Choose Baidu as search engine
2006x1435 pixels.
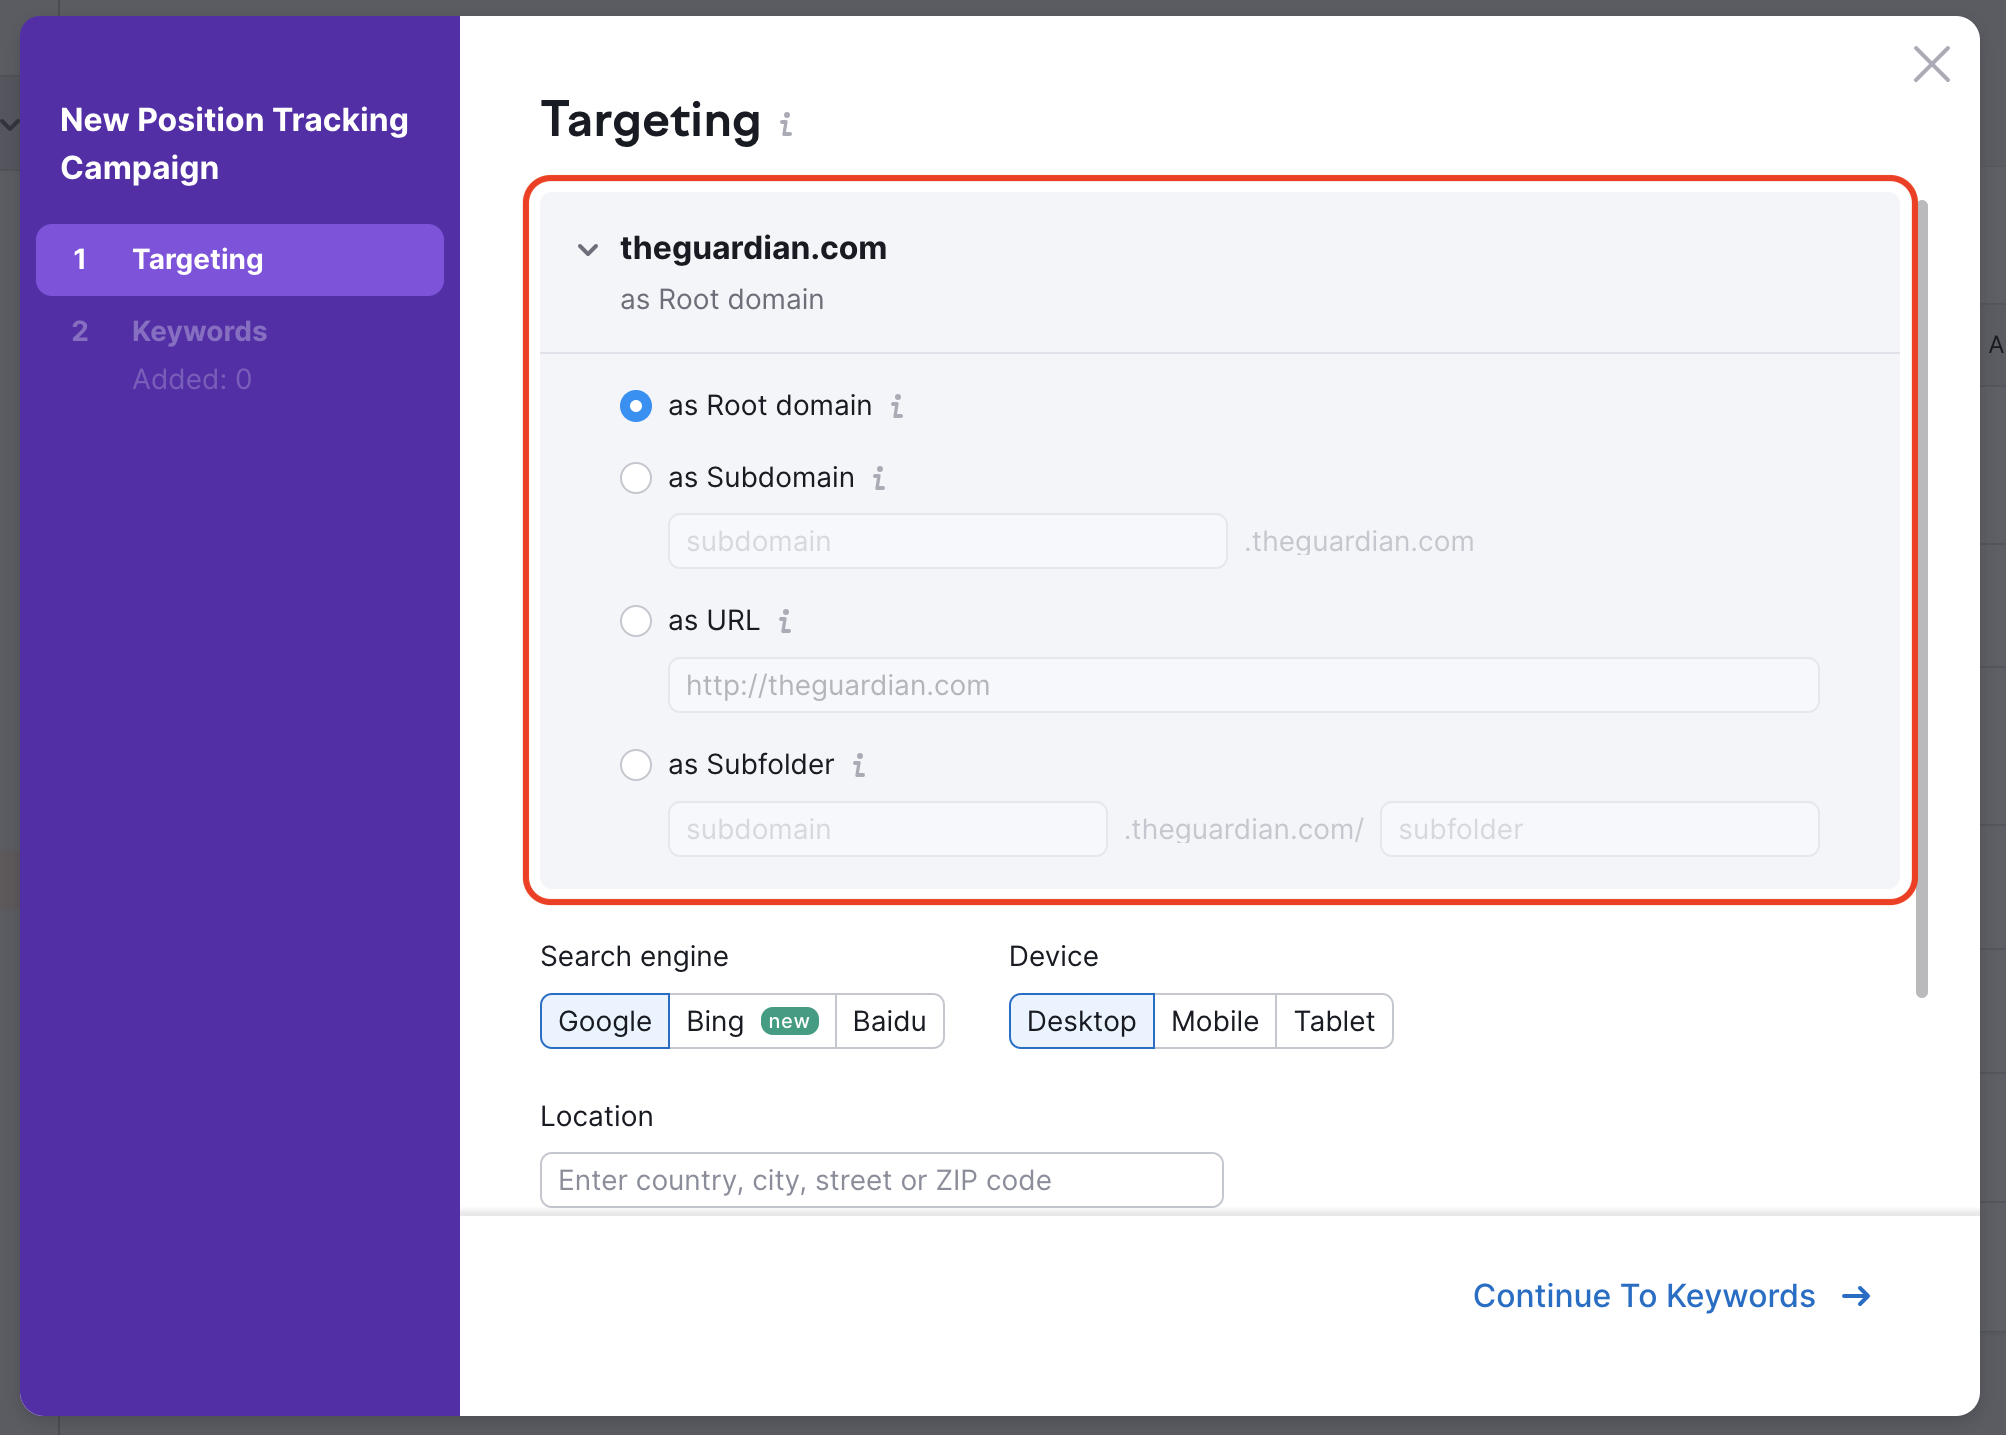890,1021
